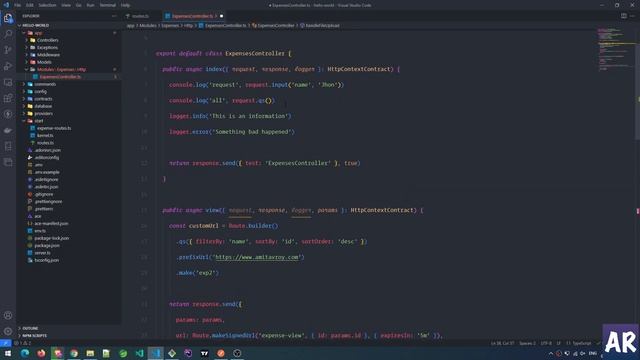Open the Windows Start menu
Viewport: 640px width, 360px height.
(x=8, y=353)
